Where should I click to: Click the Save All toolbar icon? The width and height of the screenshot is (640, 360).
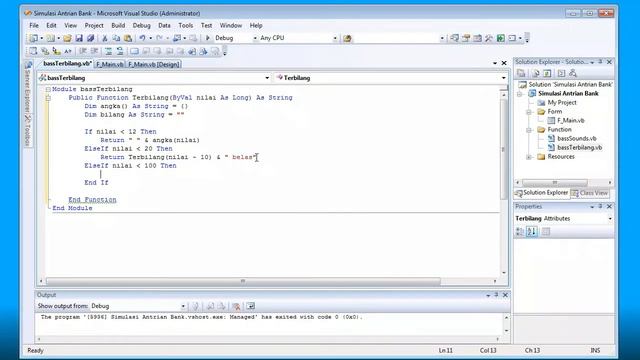coord(91,38)
